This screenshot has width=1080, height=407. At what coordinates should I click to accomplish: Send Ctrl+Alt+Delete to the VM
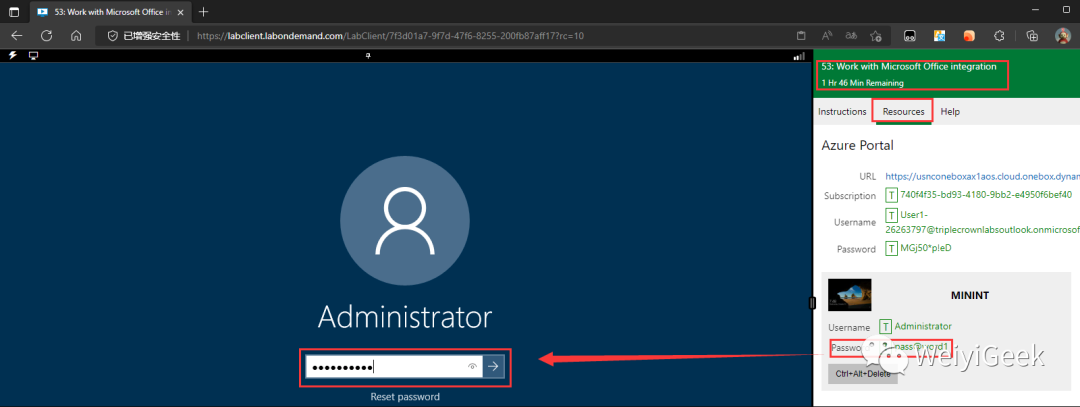862,374
